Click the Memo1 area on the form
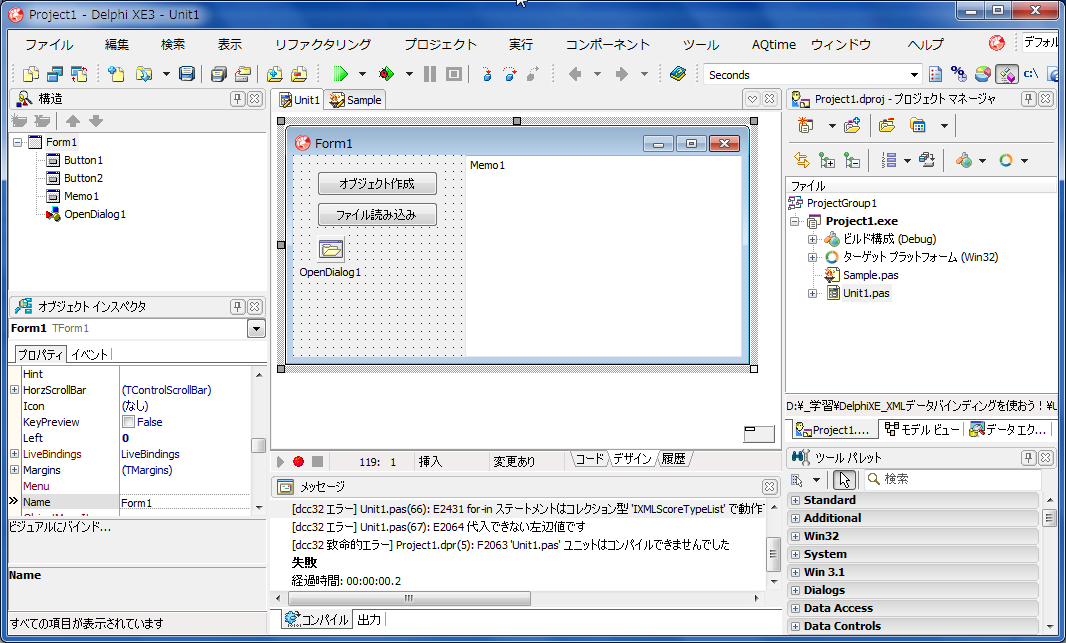The height and width of the screenshot is (643, 1066). point(603,255)
